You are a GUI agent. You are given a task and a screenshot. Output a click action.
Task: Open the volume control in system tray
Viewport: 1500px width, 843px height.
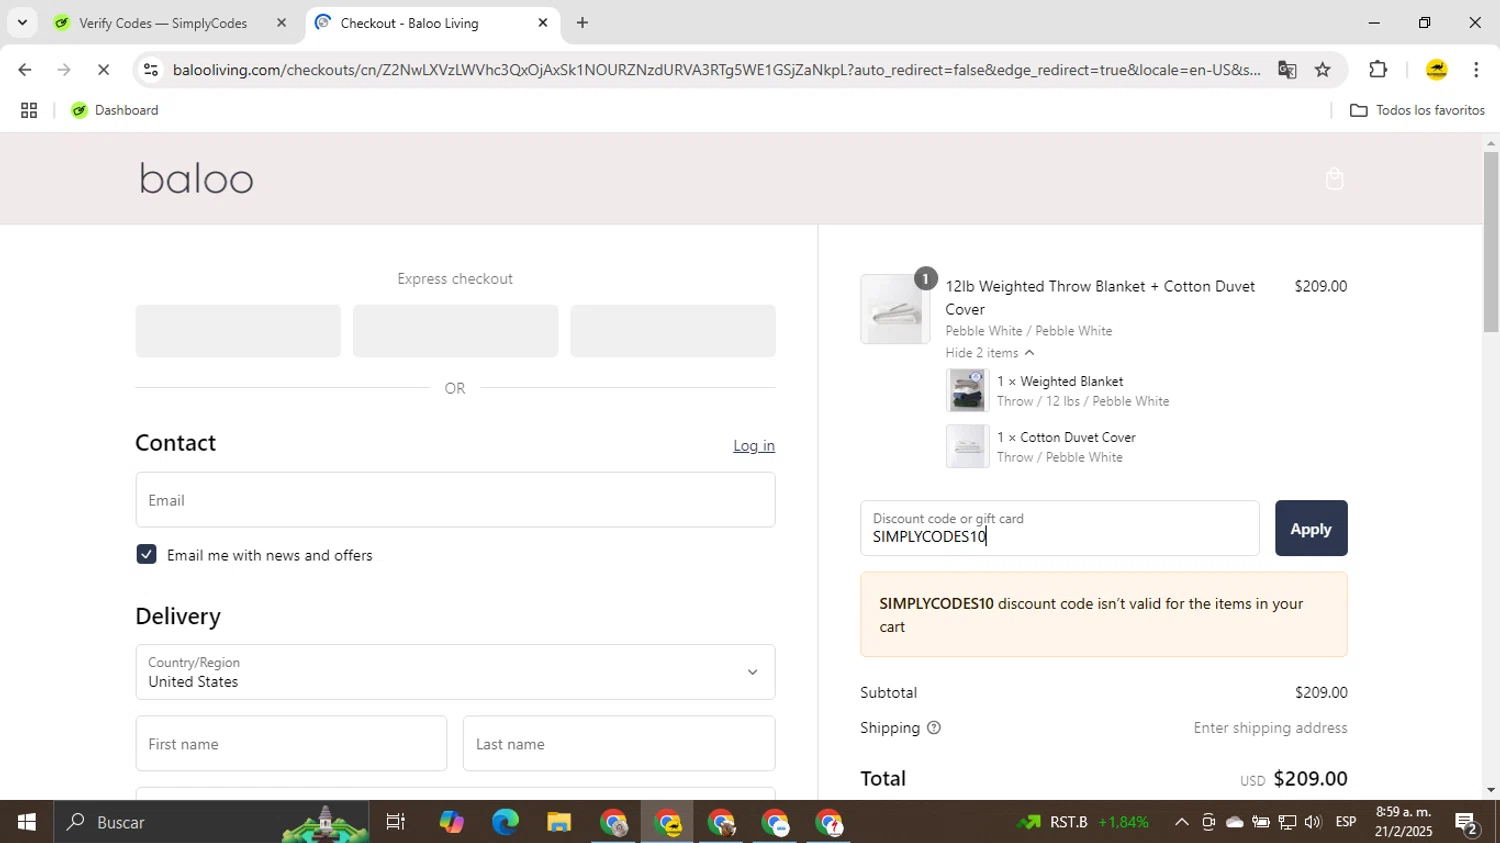click(x=1313, y=822)
